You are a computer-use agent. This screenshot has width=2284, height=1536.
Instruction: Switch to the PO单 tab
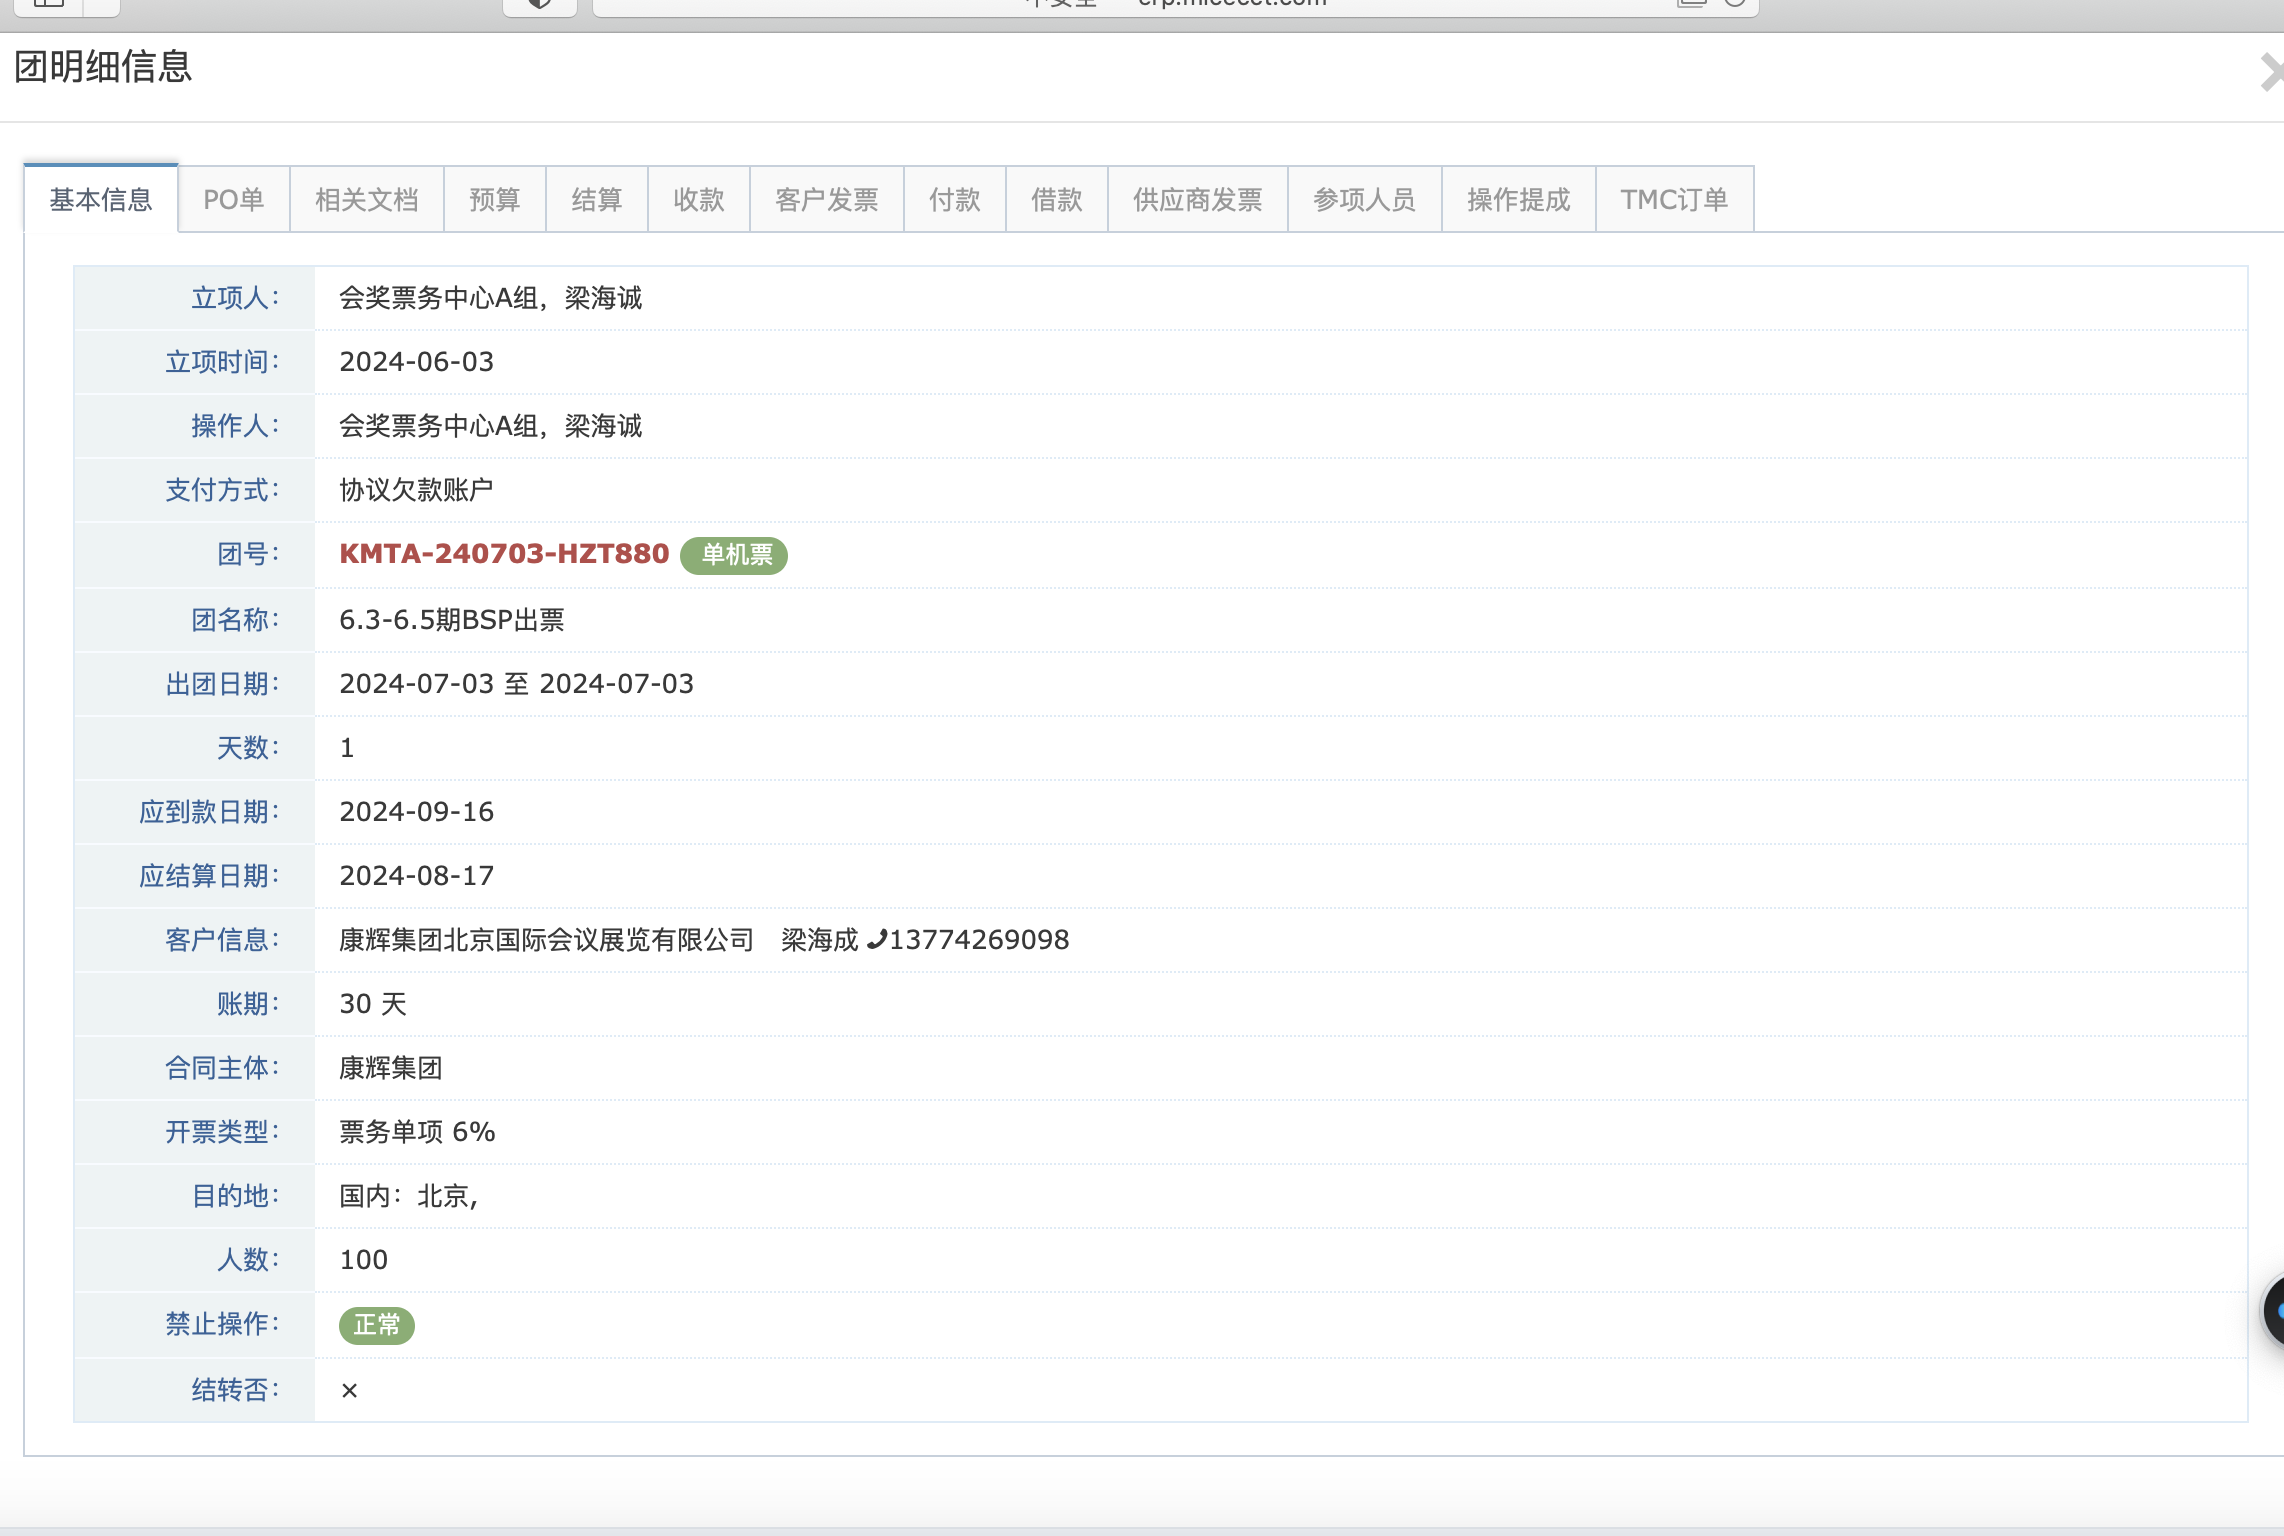coord(233,200)
